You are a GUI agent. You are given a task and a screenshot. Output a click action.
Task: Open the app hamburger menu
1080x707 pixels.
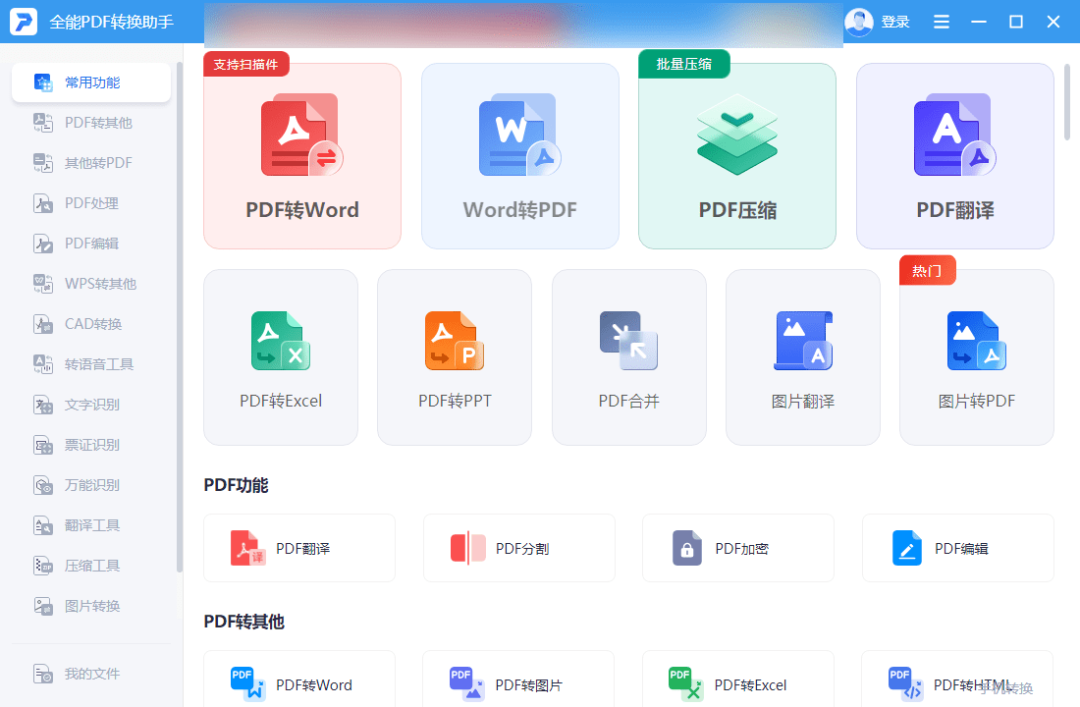click(x=940, y=21)
